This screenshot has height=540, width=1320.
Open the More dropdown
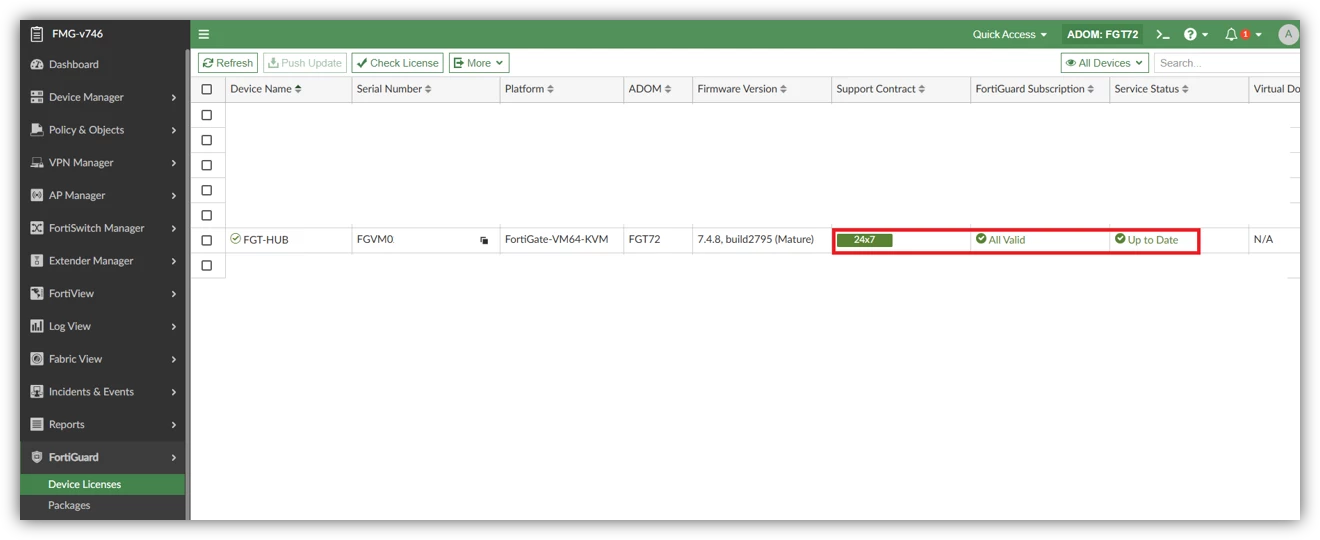479,63
